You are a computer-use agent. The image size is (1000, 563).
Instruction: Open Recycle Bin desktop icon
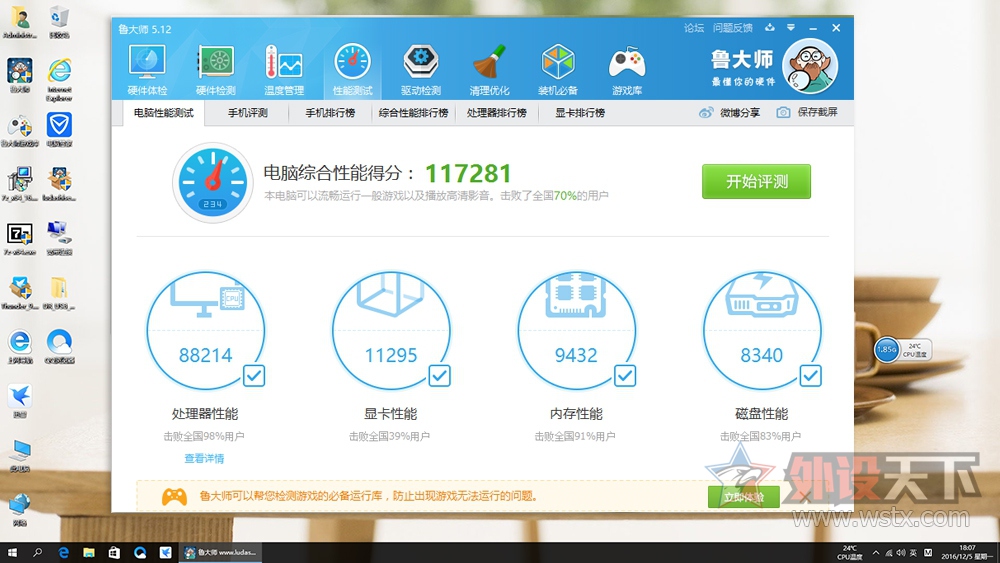(59, 22)
